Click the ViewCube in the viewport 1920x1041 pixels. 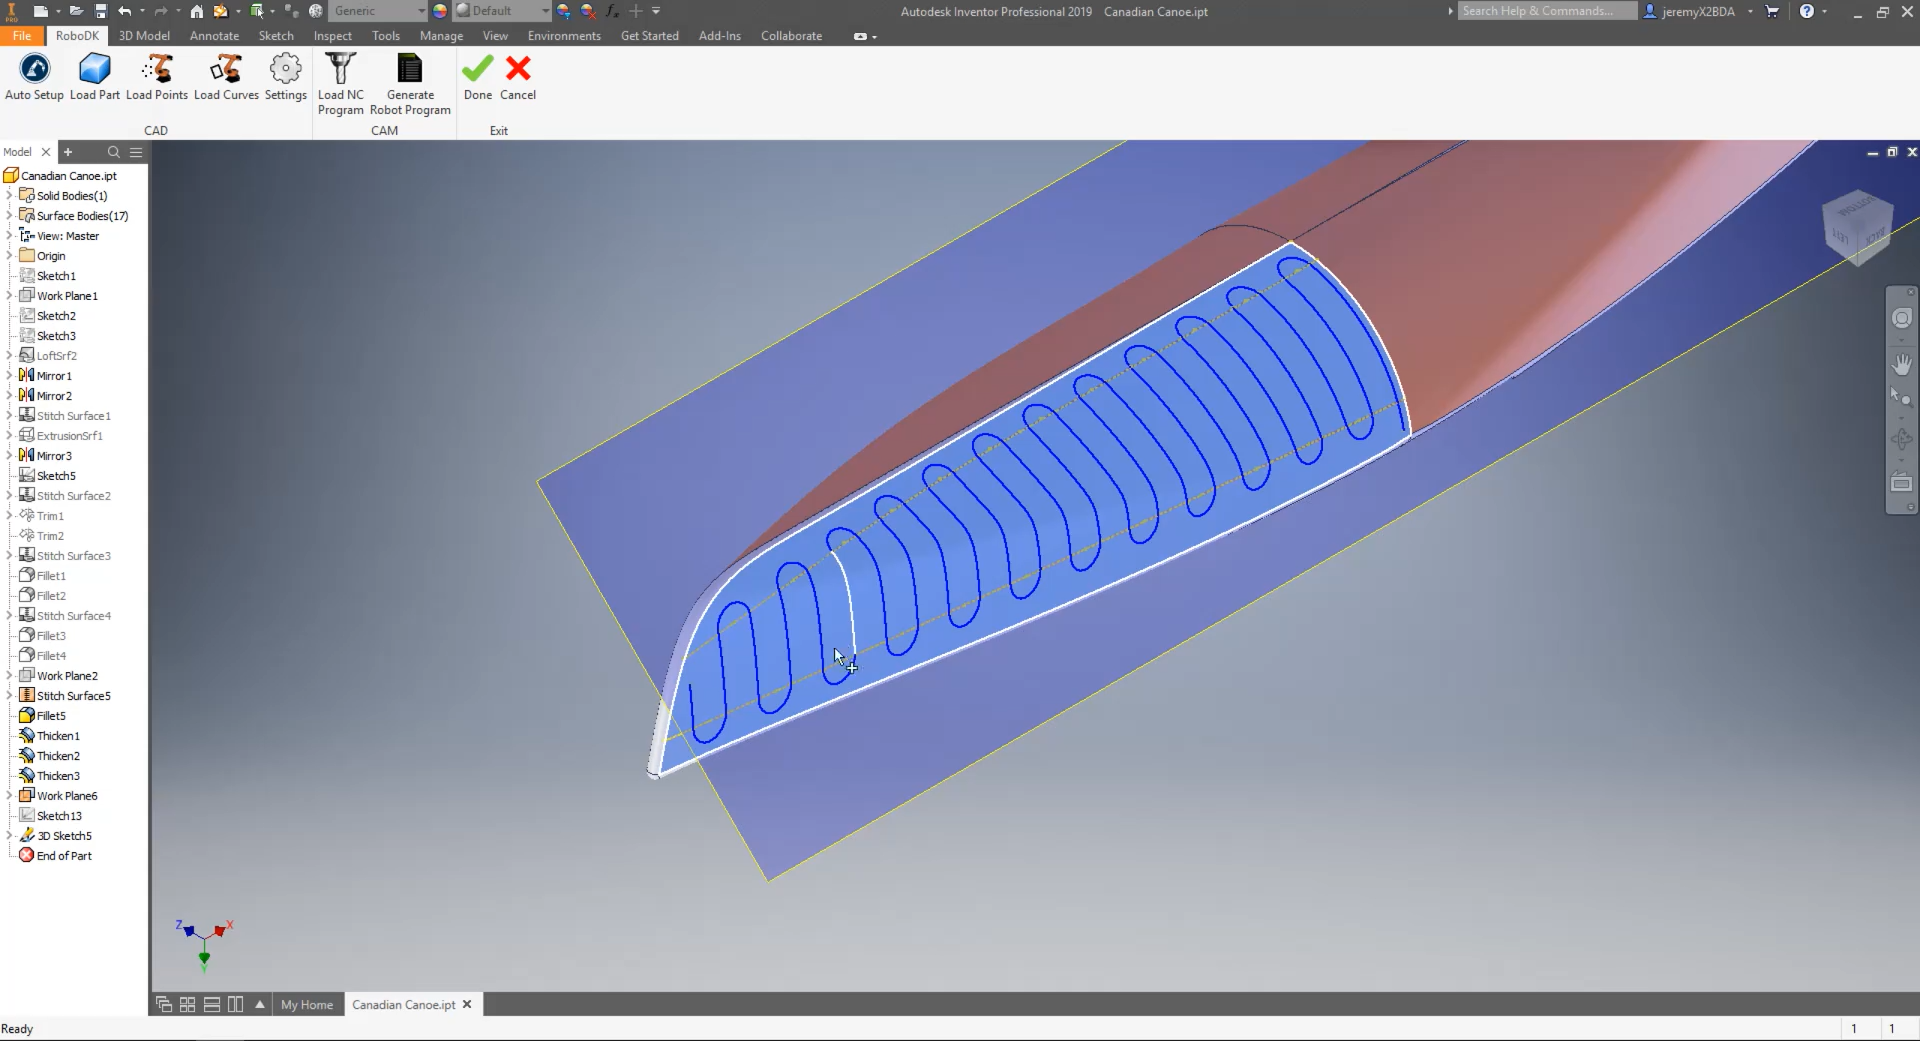(x=1856, y=226)
